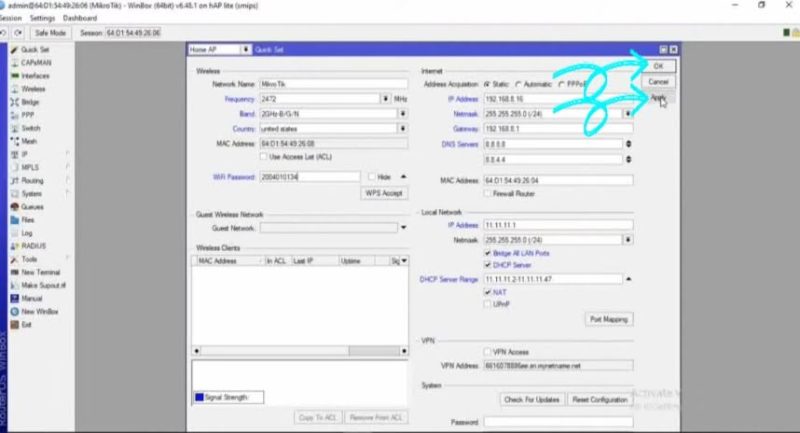Enable VPN Access checkbox

487,352
